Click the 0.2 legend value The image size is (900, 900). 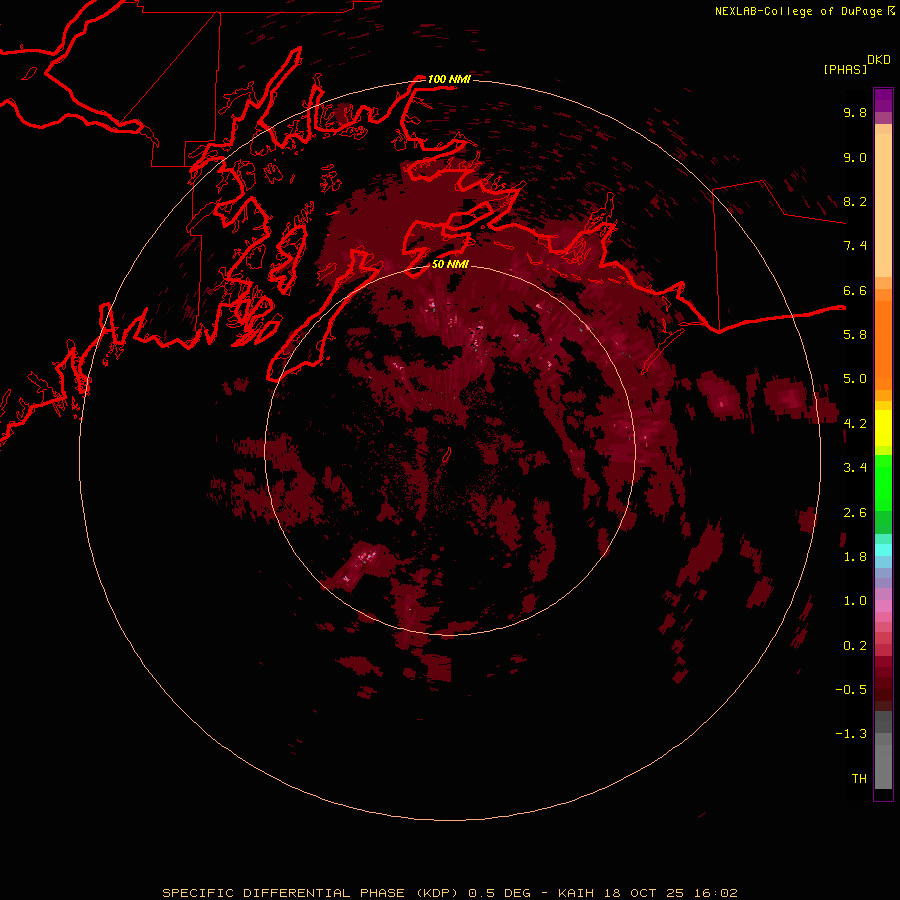tap(855, 646)
